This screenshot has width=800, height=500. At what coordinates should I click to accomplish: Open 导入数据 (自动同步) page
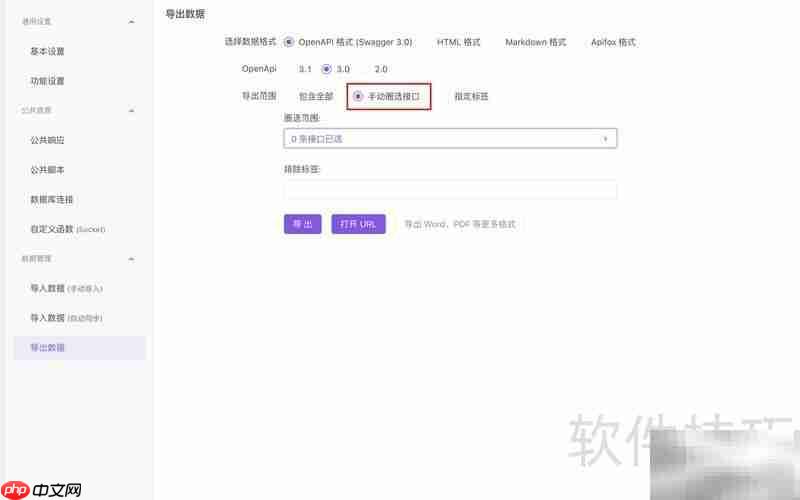66,318
